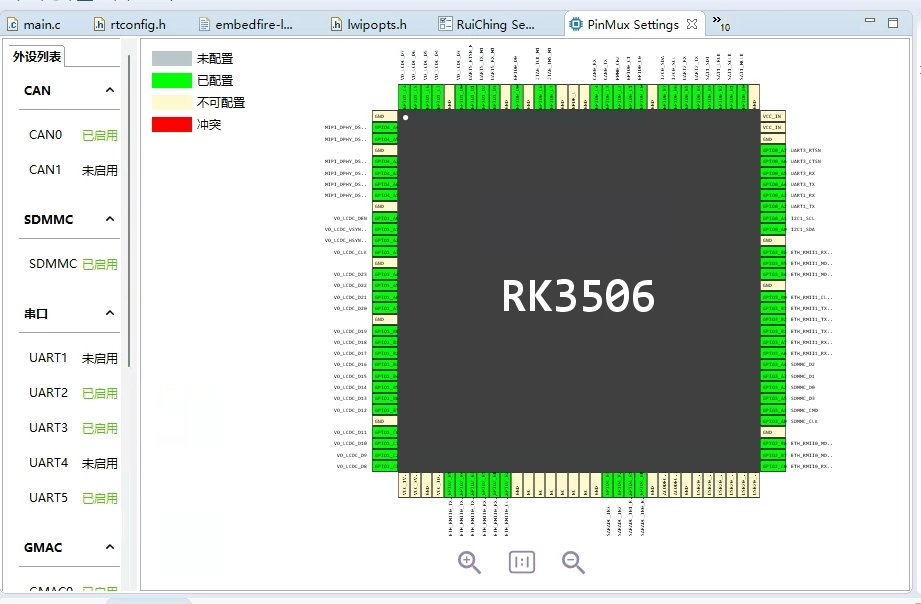Toggle the UART1 未启用 status

[x=99, y=358]
